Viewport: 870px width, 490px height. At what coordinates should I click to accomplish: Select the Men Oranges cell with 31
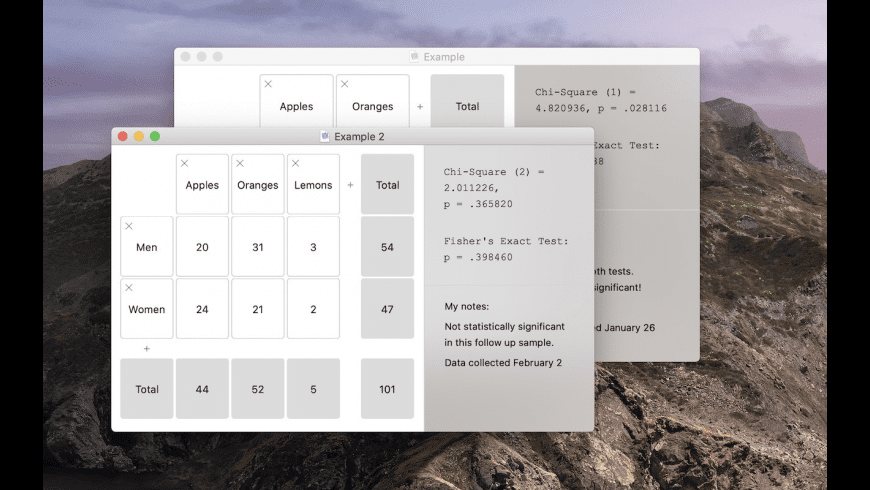coord(257,247)
